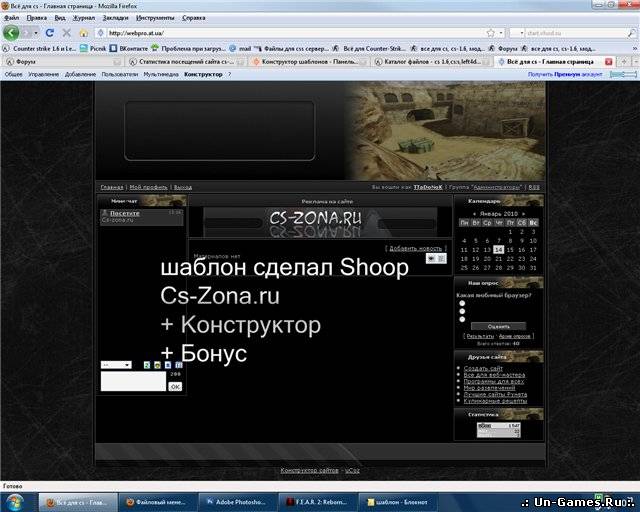
Task: Click the mini-chat message text field
Action: (x=132, y=381)
